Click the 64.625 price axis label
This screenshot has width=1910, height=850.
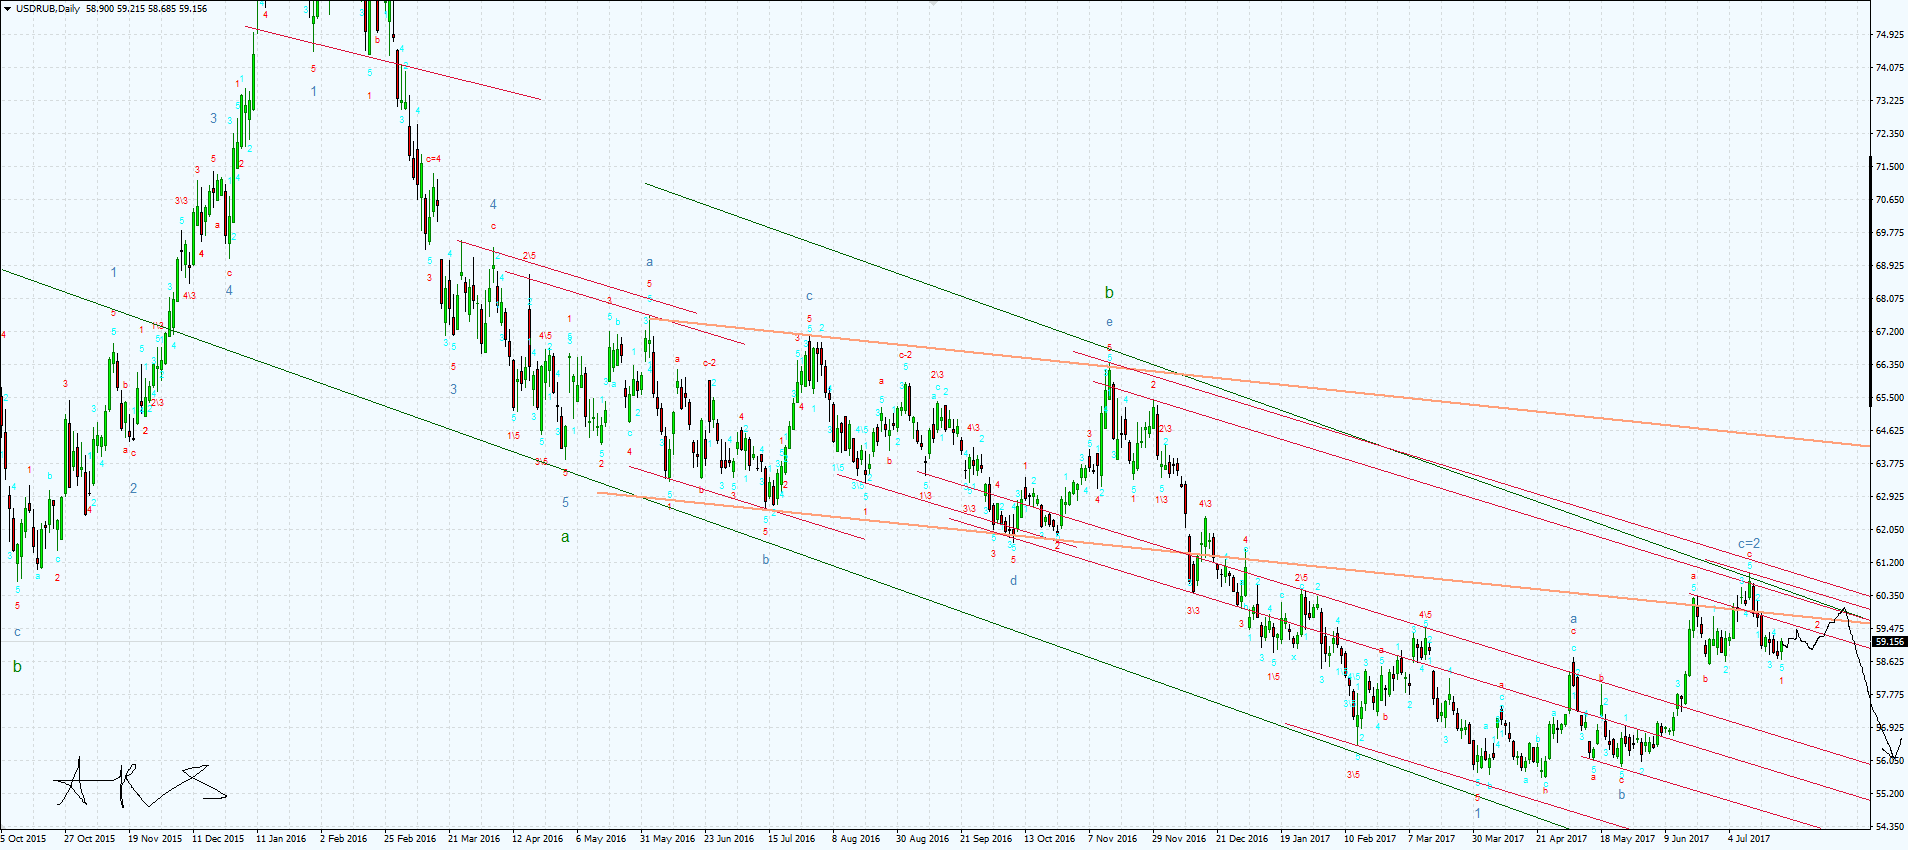point(1890,431)
